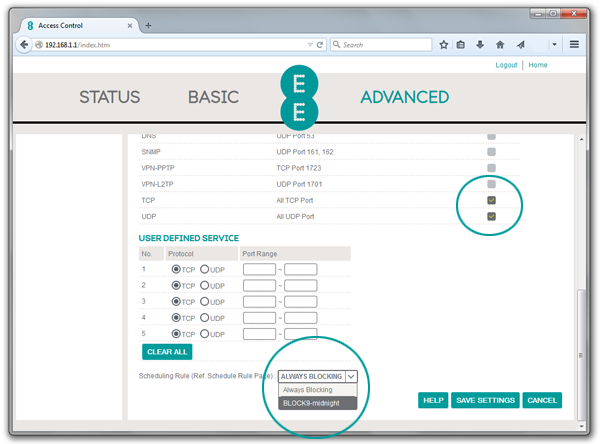
Task: Click end port field of row 5
Action: click(x=301, y=334)
